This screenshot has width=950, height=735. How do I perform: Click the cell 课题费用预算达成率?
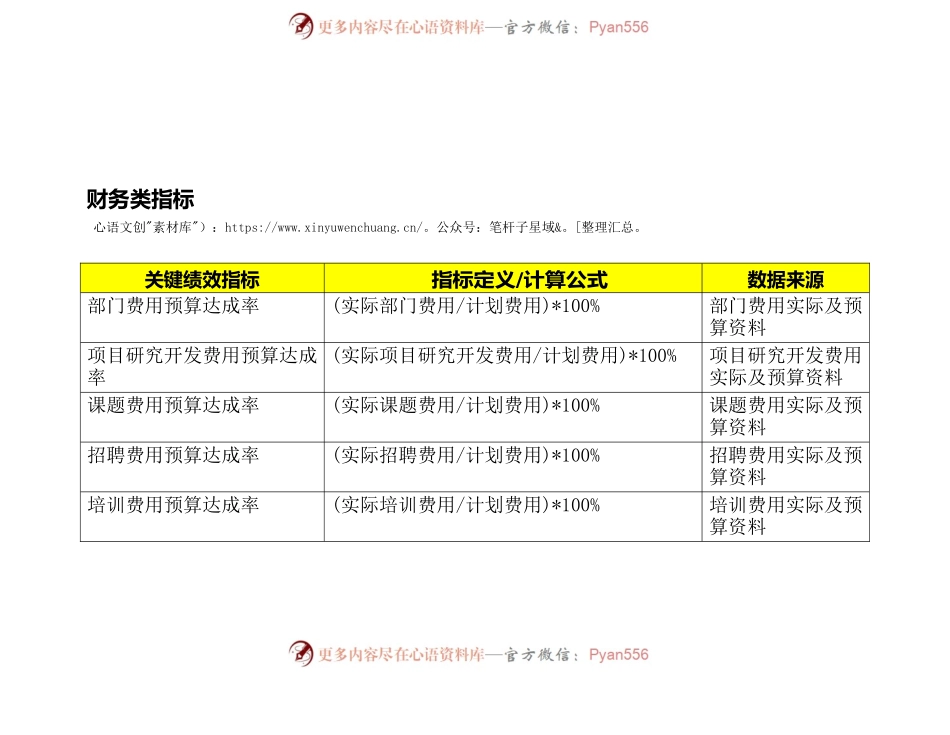tap(202, 417)
